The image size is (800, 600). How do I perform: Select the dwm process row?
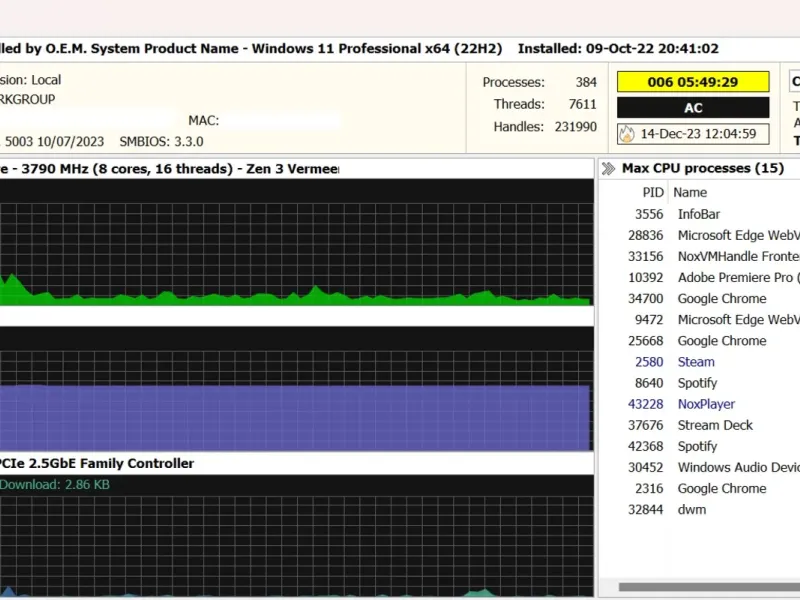tap(691, 509)
